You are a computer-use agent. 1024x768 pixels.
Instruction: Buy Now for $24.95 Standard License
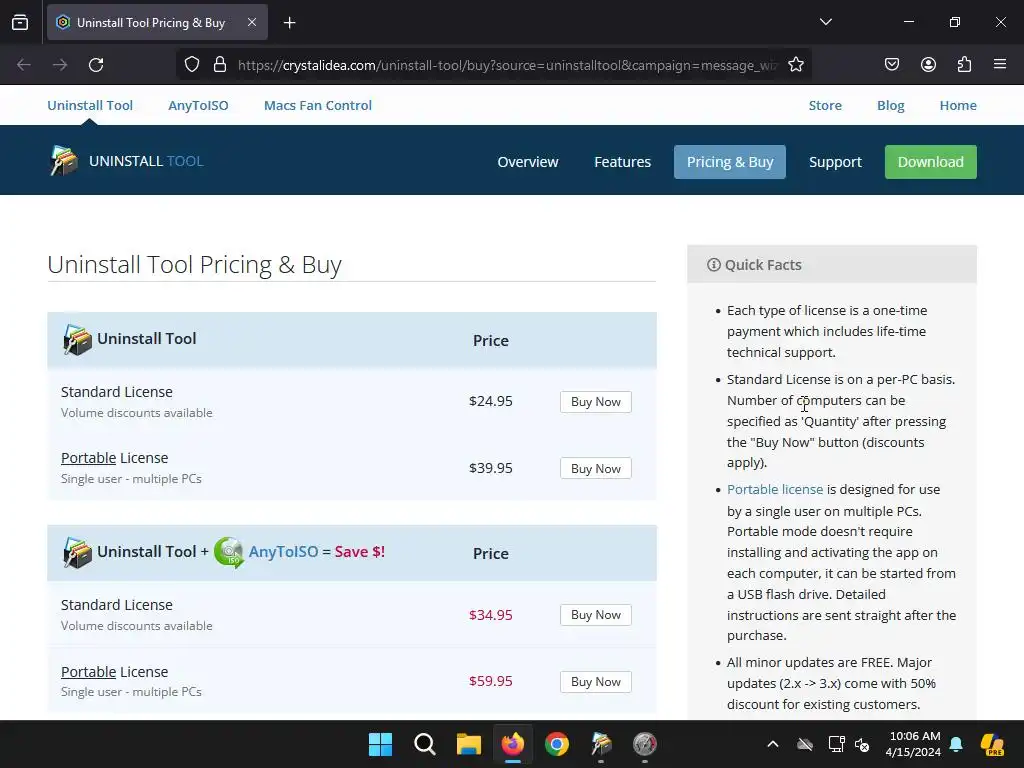click(596, 402)
